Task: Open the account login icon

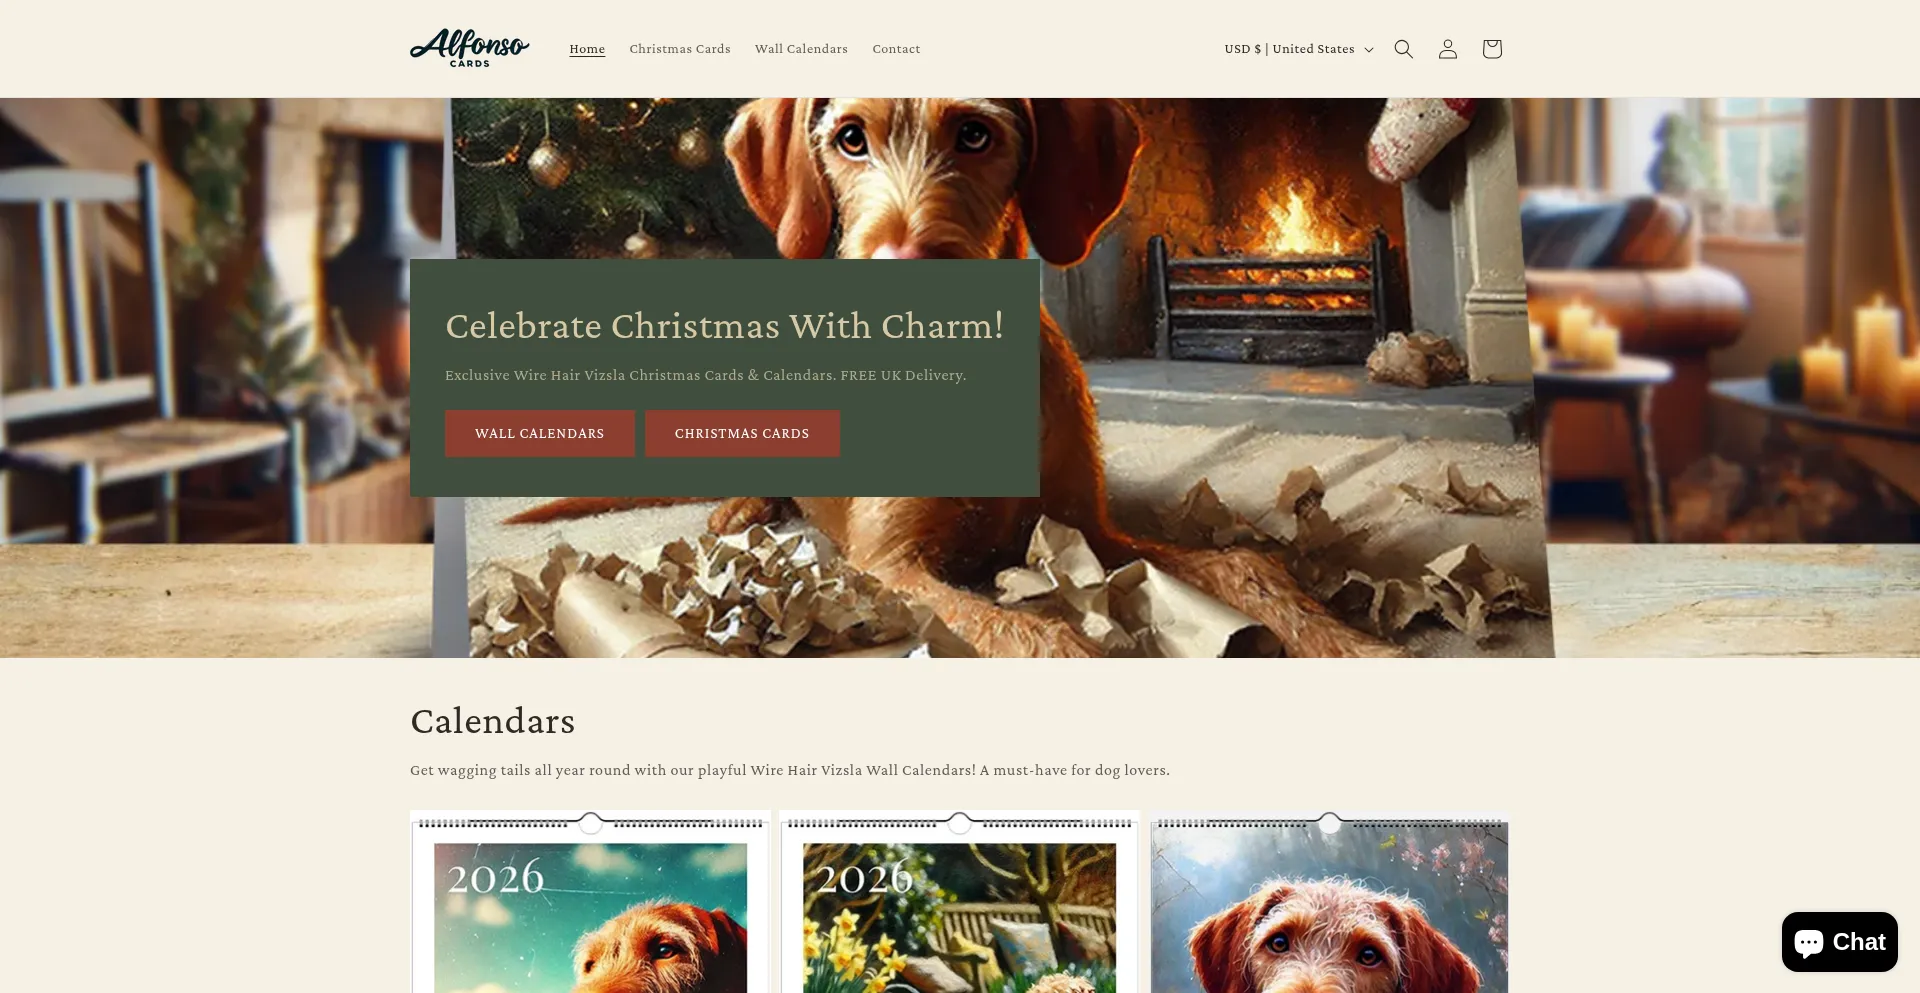Action: [x=1447, y=49]
